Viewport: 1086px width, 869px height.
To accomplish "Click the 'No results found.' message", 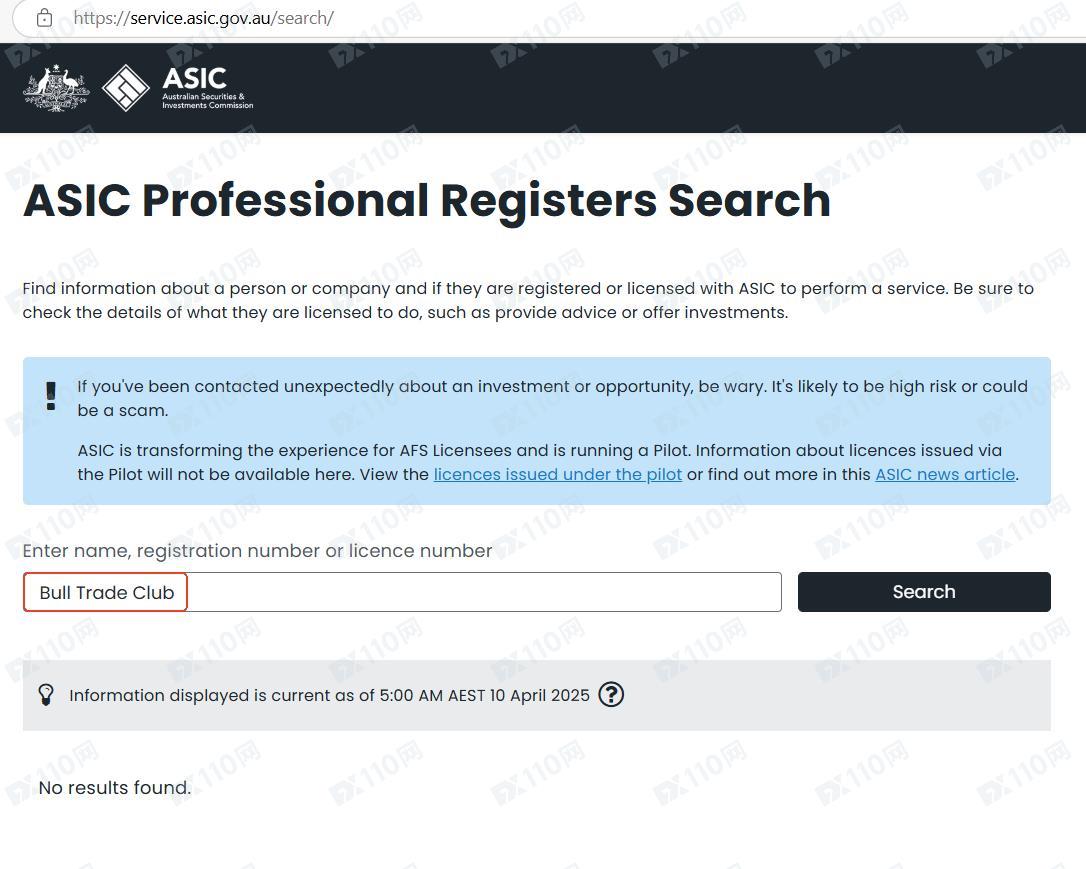I will [x=114, y=788].
